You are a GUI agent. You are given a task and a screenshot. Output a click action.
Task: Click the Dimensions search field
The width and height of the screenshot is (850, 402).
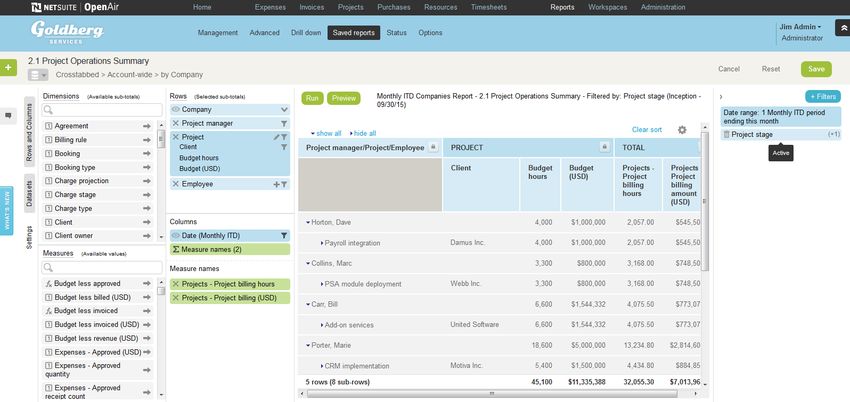[x=102, y=110]
